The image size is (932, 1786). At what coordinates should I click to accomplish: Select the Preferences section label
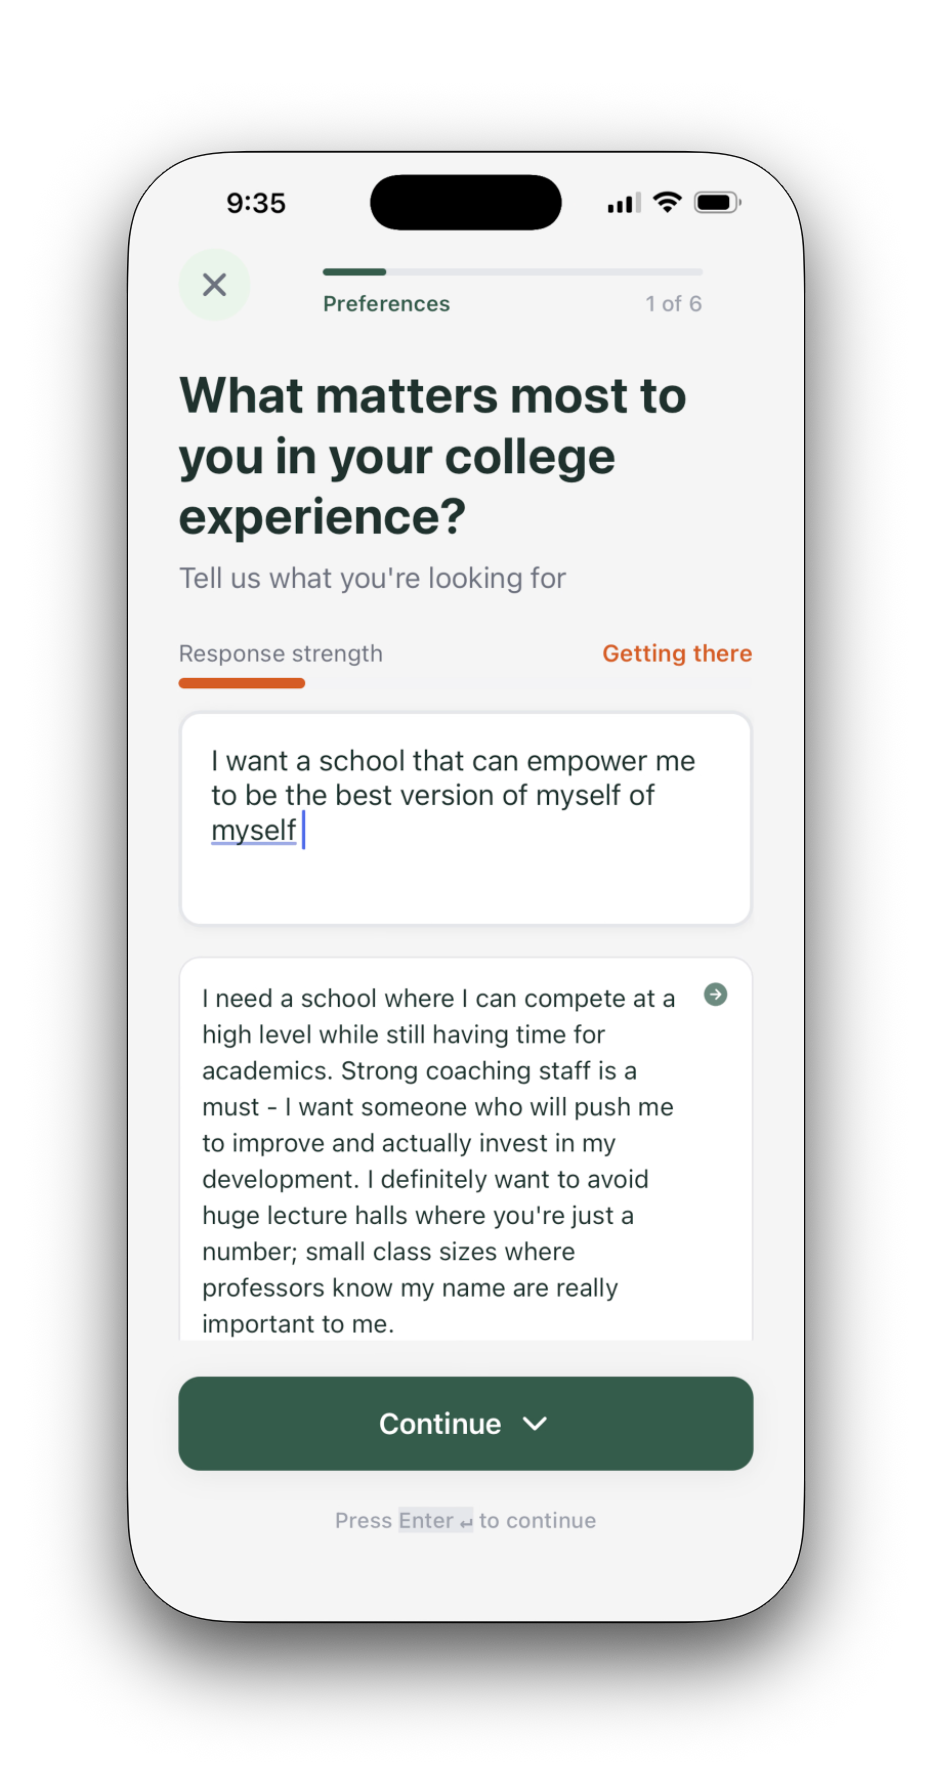point(386,303)
